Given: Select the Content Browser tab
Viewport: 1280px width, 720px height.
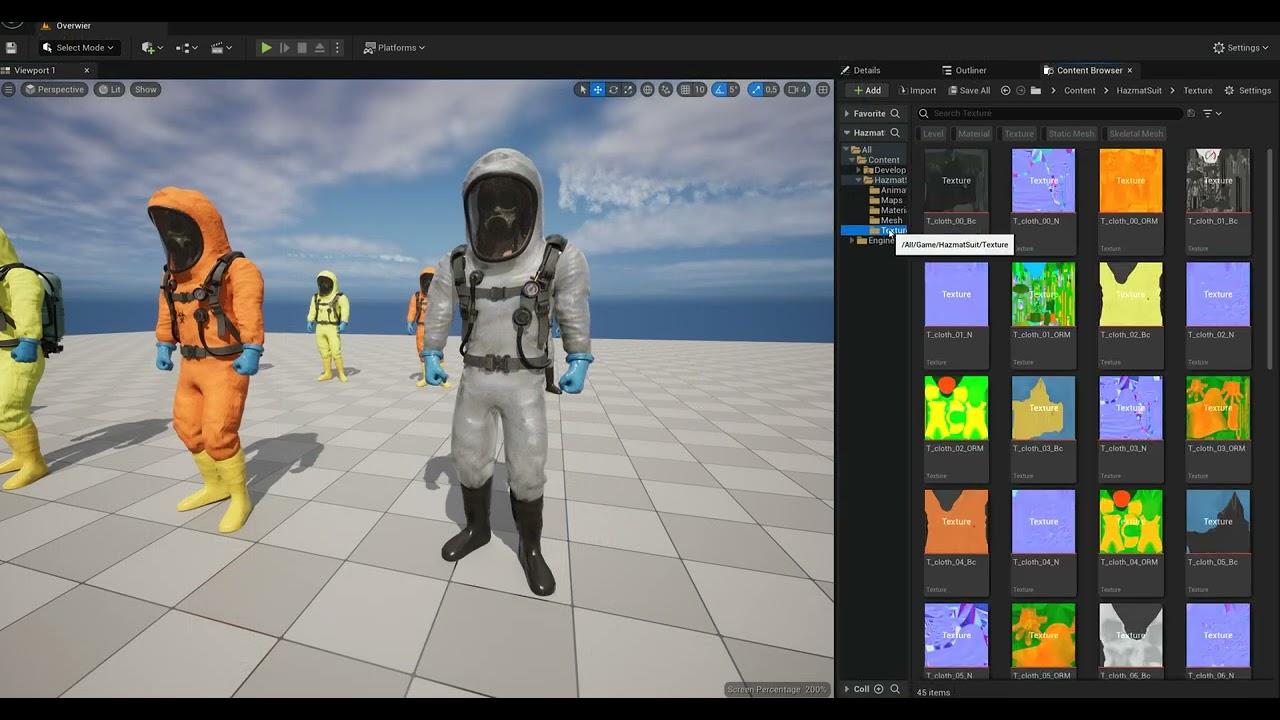Looking at the screenshot, I should (x=1083, y=70).
